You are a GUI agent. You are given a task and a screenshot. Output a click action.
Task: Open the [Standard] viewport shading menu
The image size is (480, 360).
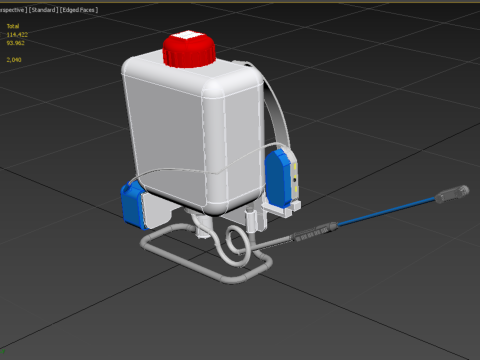click(x=43, y=10)
